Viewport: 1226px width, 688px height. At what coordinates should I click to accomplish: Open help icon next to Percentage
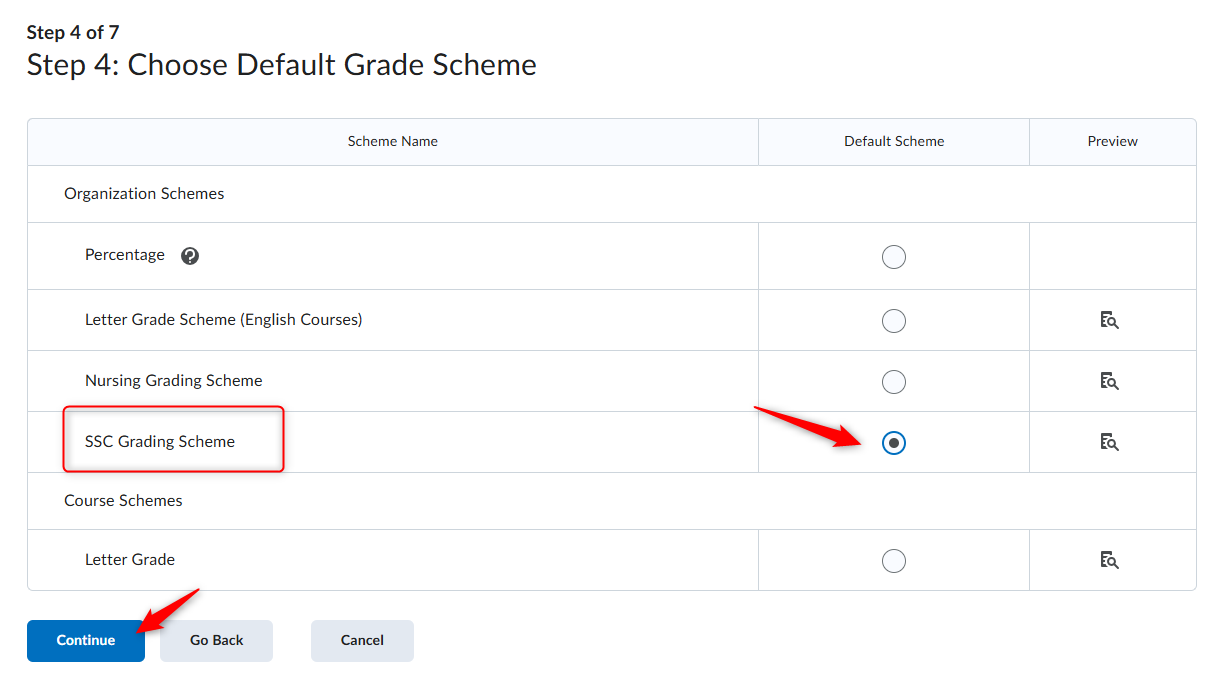190,256
